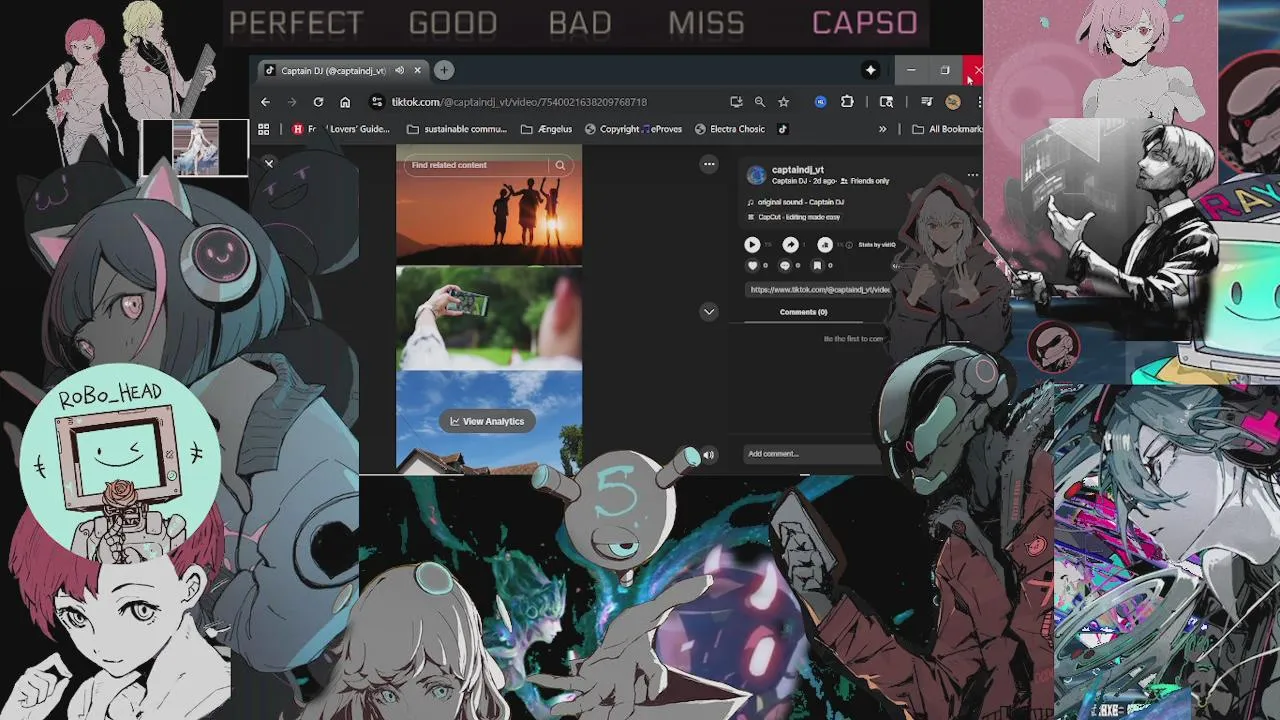Expand hidden bookmarks with double chevron
Image resolution: width=1280 pixels, height=720 pixels.
pos(882,129)
